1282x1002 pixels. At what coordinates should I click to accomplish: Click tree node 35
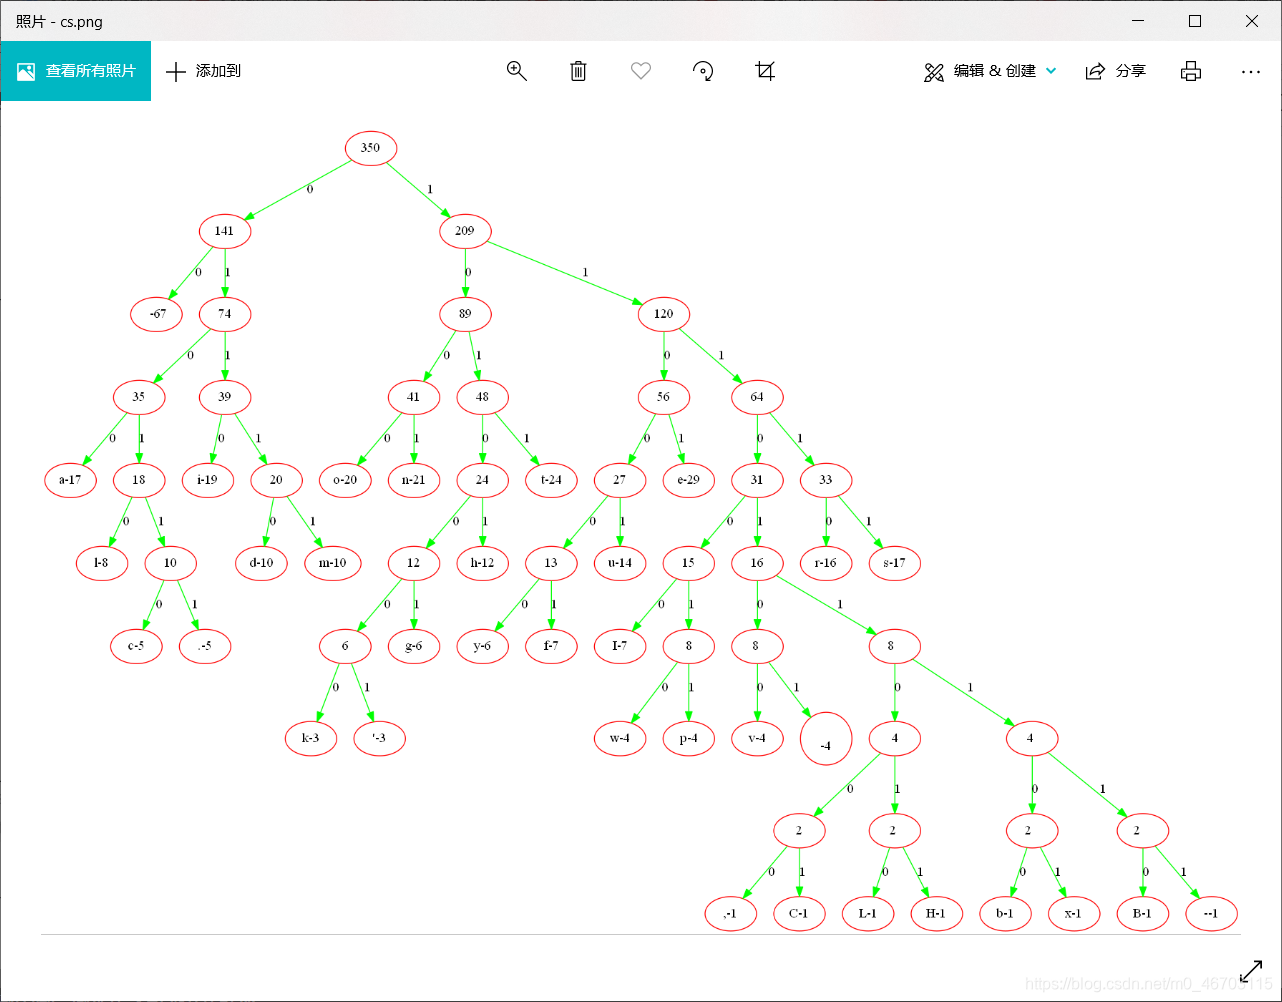[138, 397]
